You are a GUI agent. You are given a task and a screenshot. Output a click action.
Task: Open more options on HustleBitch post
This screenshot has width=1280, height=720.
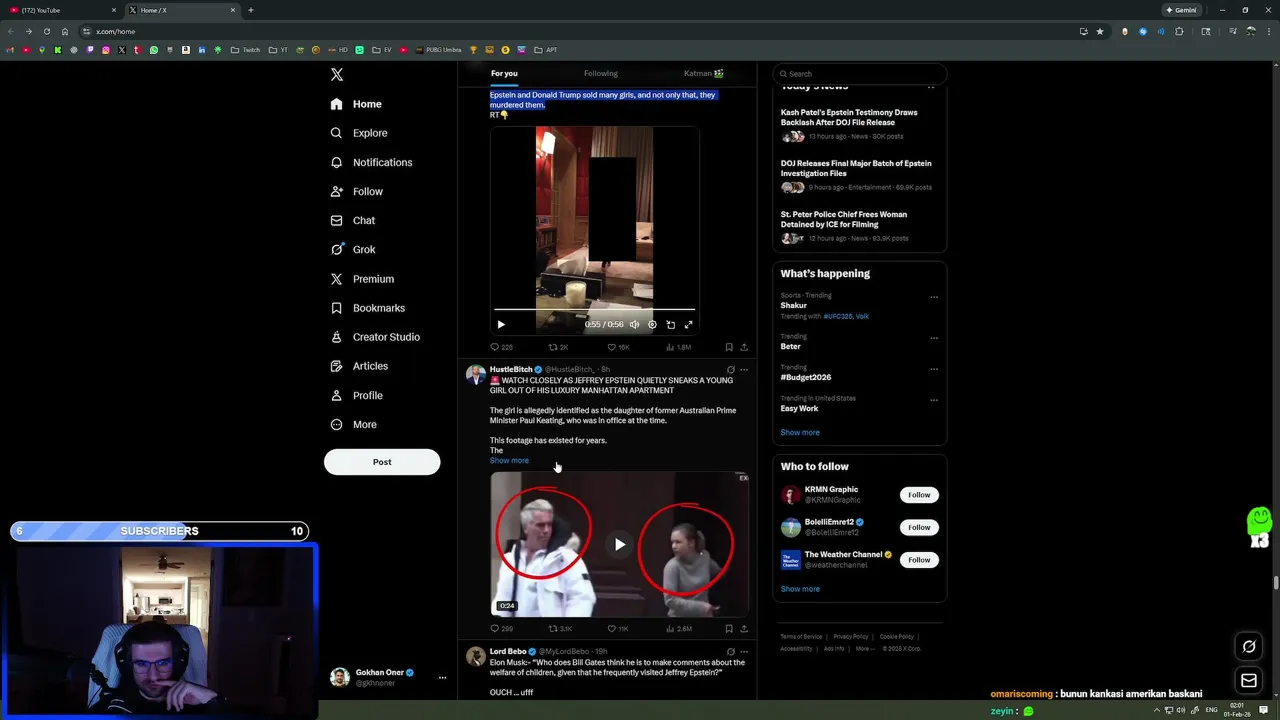point(744,370)
